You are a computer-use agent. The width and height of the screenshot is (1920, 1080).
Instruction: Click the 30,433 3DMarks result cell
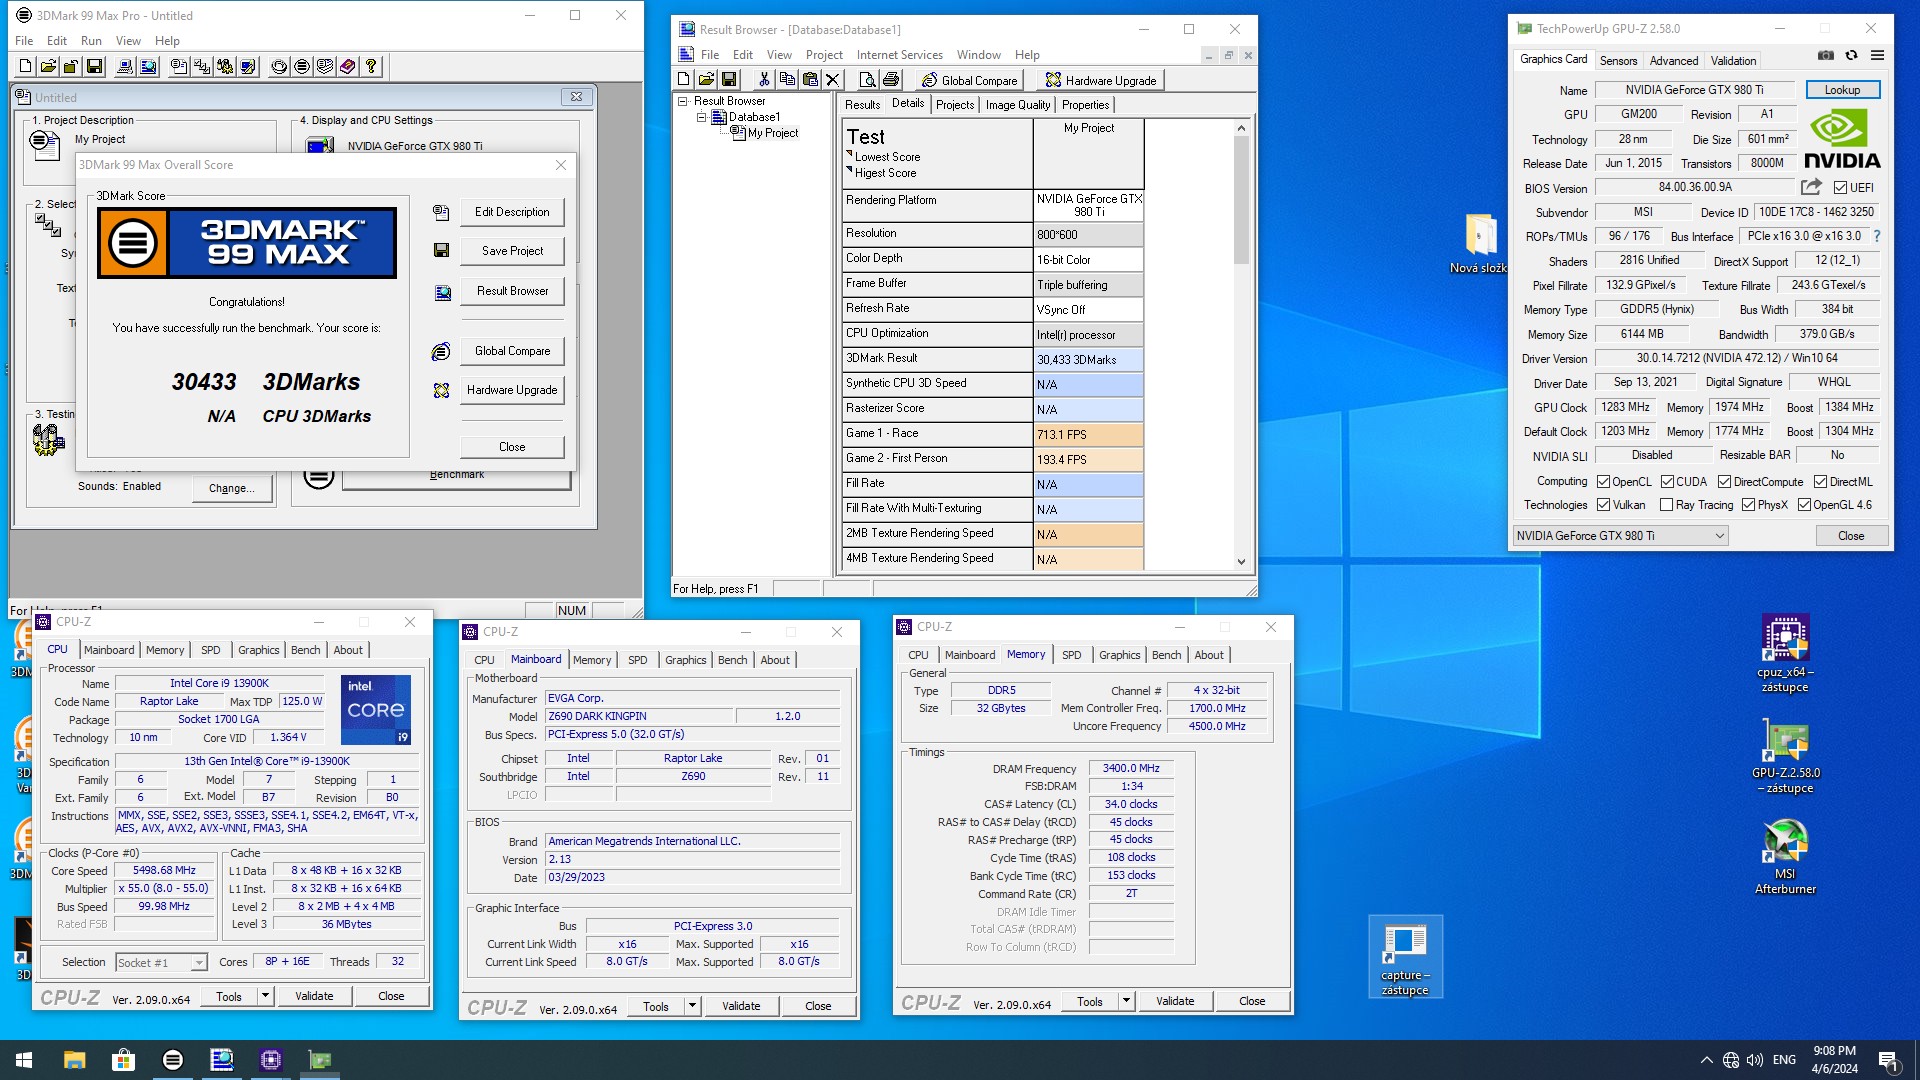point(1088,360)
